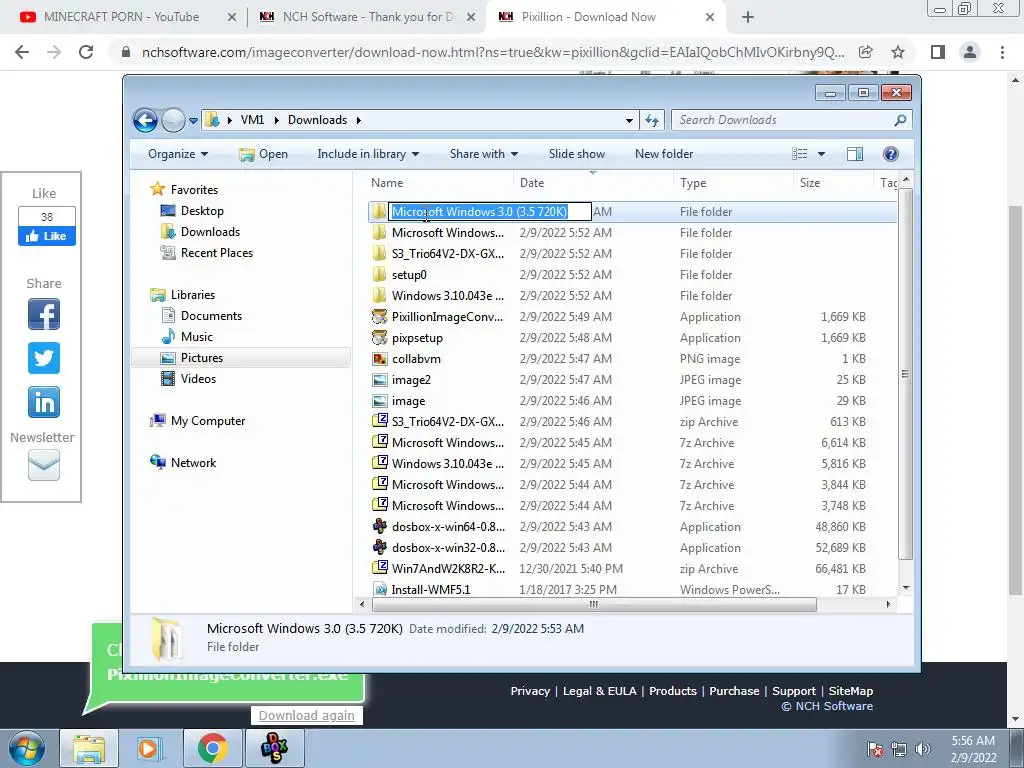Screen dimensions: 1024x768
Task: Select S3_Trio64V2-DX-GX zip archive file
Action: point(632,422)
